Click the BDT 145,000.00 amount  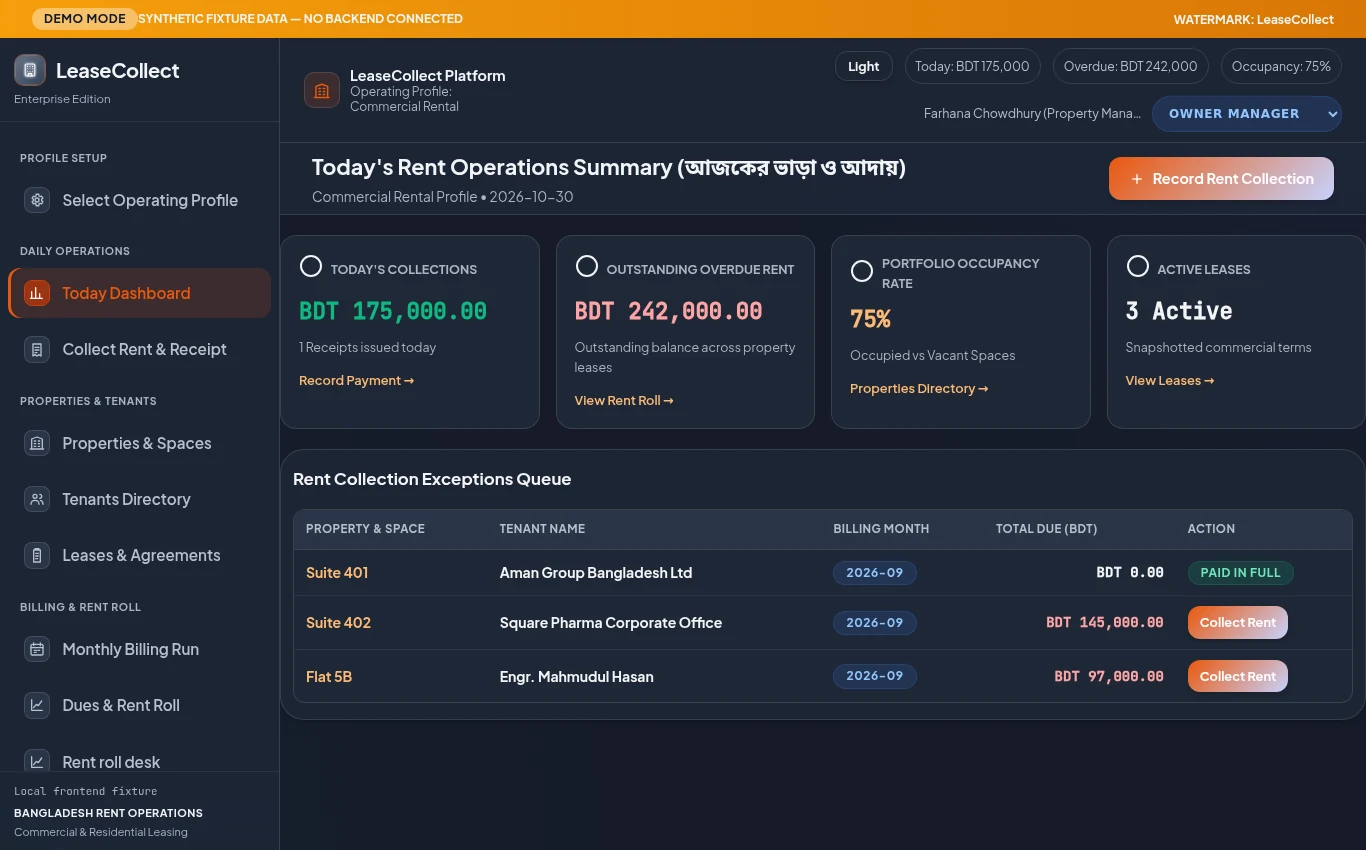point(1105,622)
